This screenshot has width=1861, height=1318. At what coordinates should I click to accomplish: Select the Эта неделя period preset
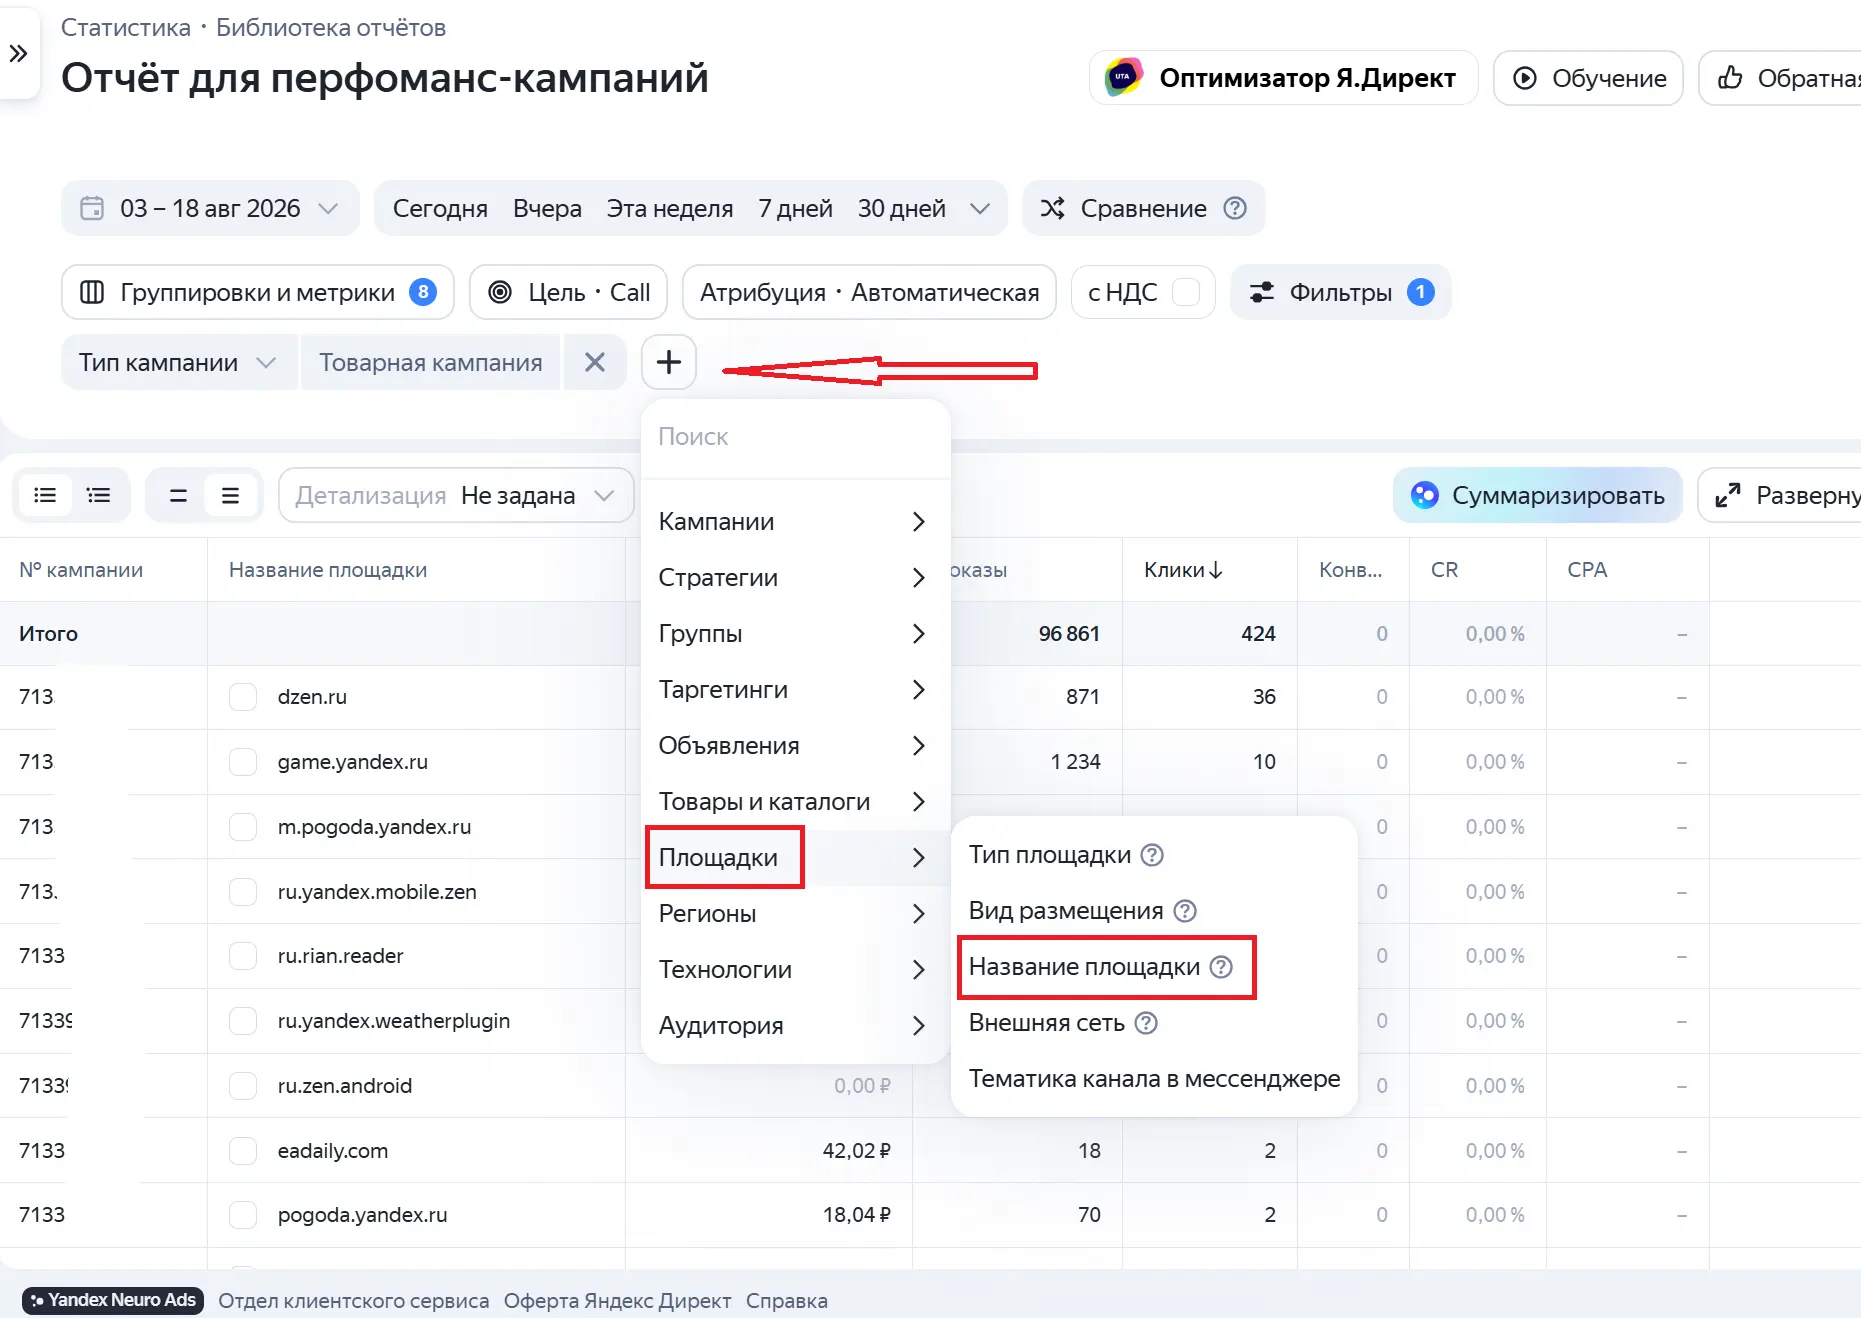pos(670,208)
